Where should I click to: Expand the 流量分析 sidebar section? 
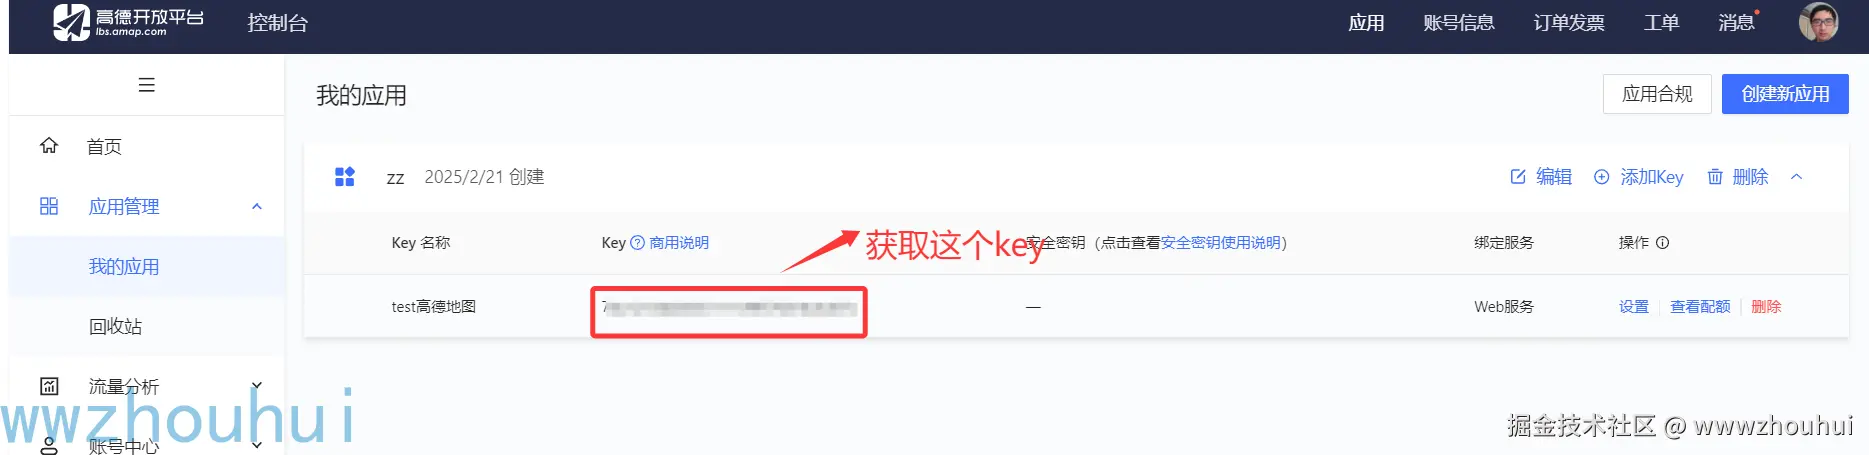coord(257,386)
